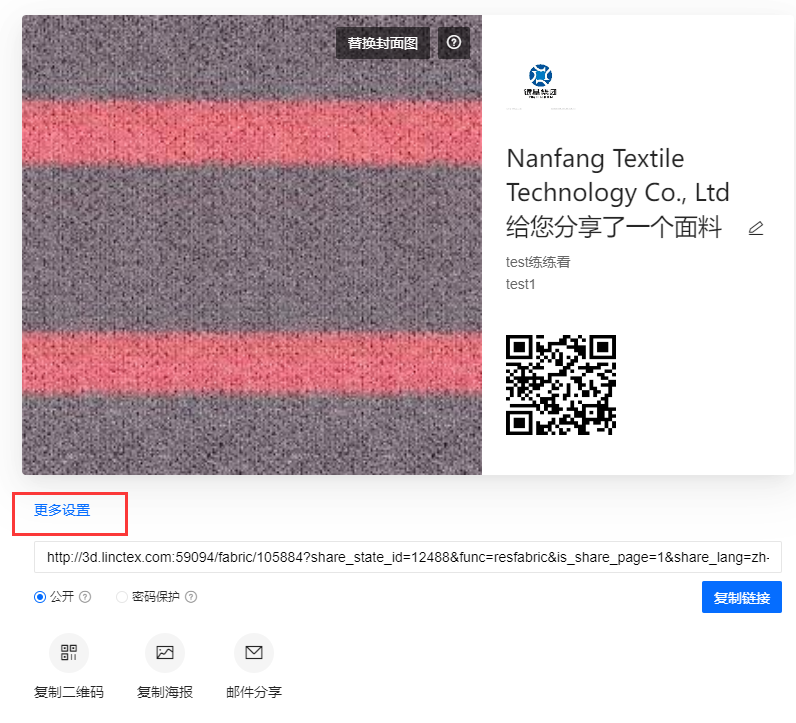Click the pencil edit icon next to title
Screen dimensions: 796x723
point(756,228)
